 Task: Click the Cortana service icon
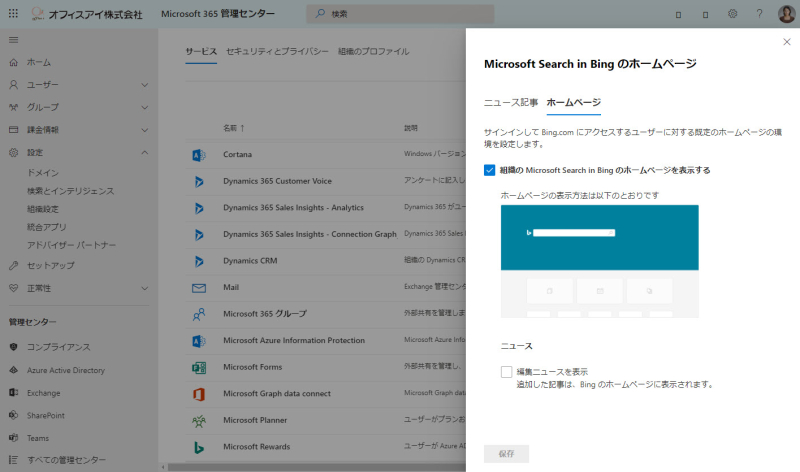pos(198,155)
